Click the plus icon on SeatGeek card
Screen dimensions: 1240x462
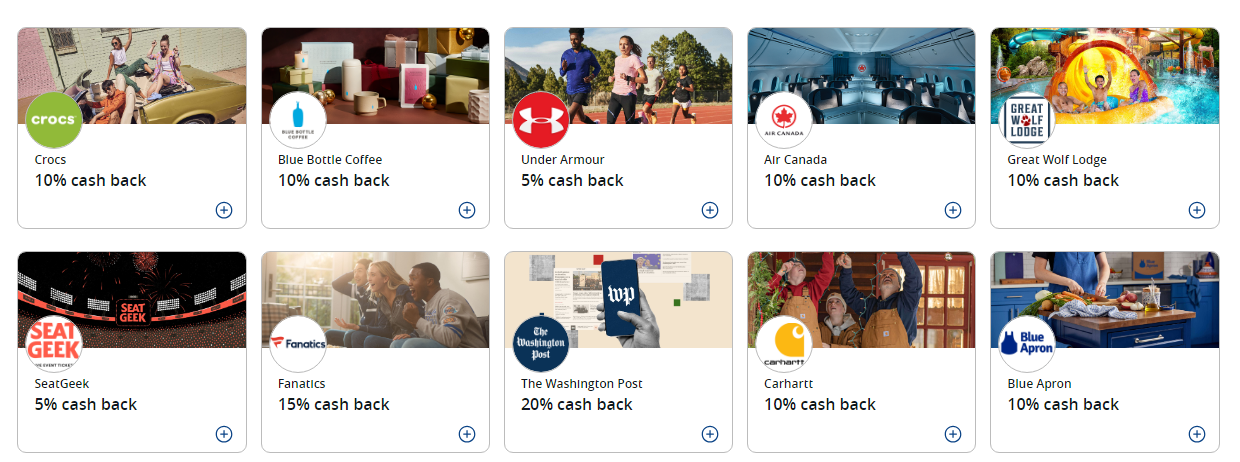224,434
